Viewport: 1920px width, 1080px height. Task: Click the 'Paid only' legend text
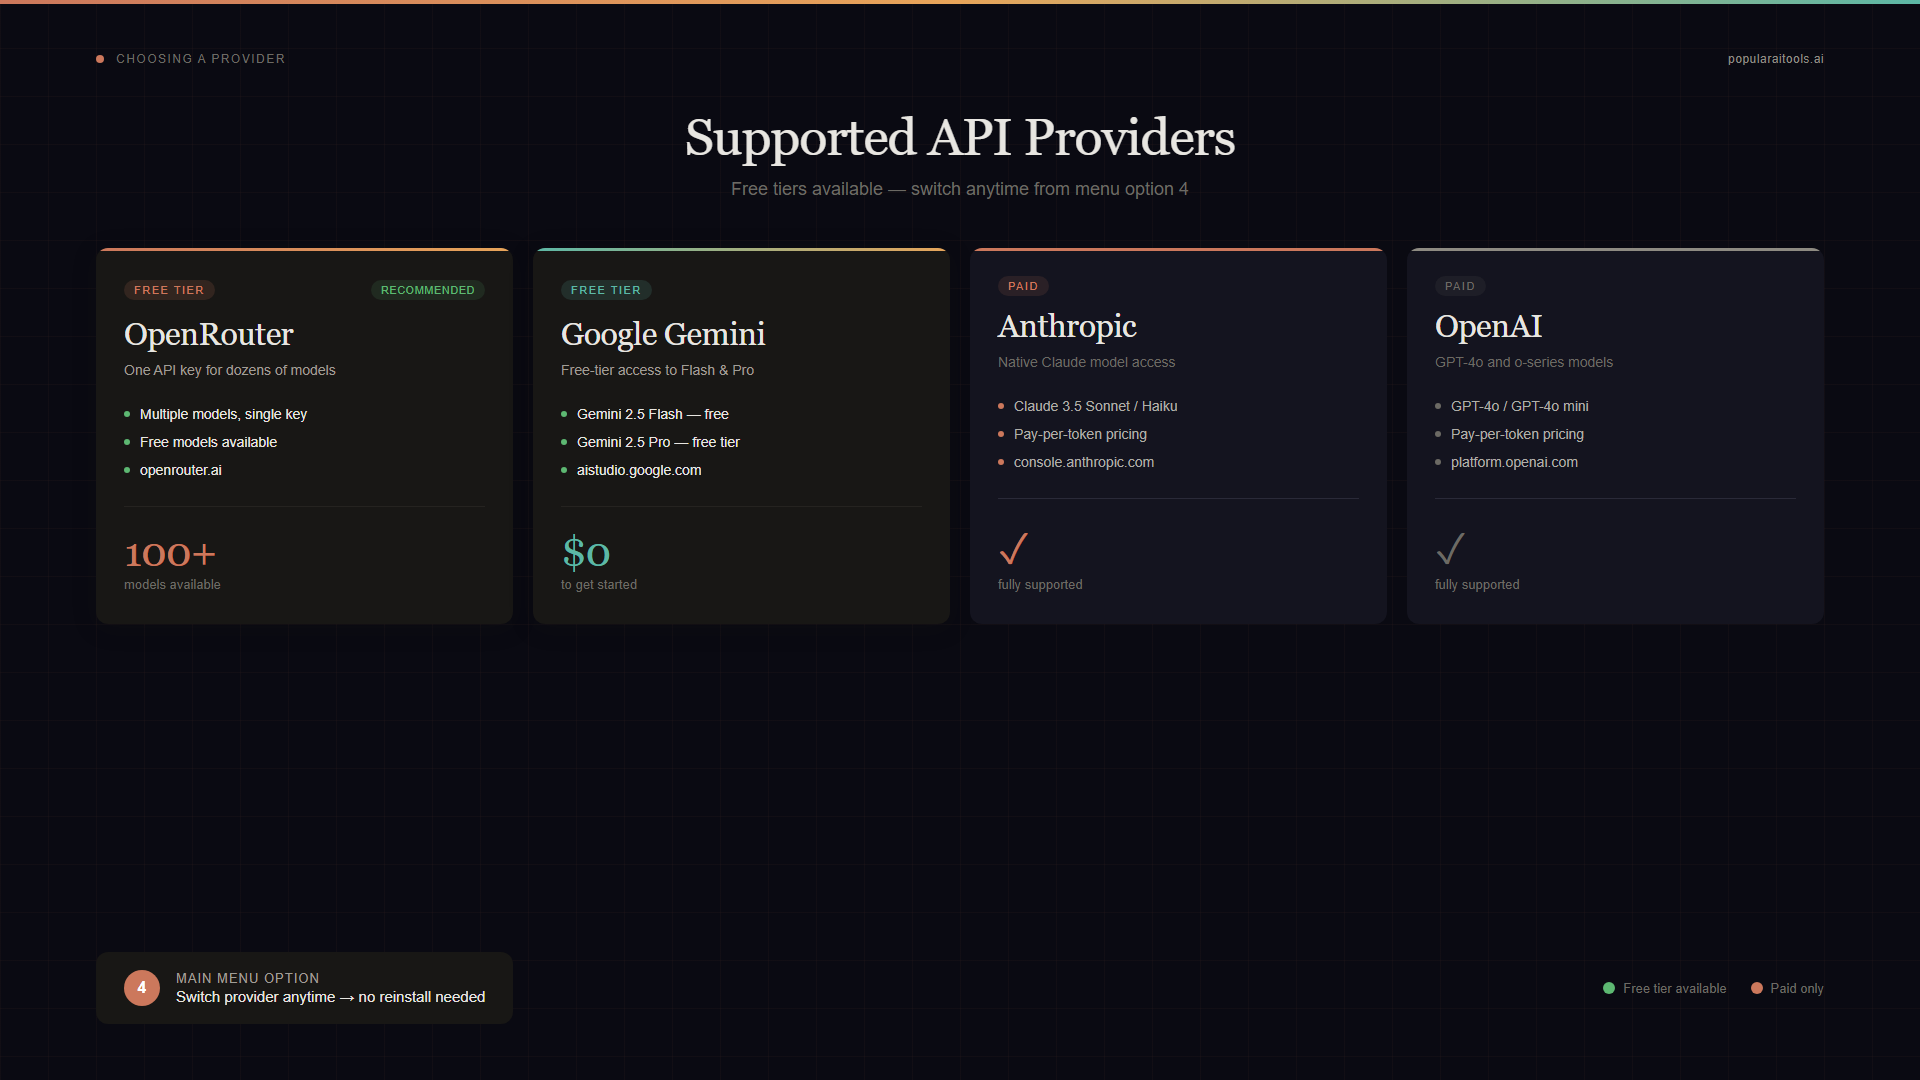coord(1797,988)
